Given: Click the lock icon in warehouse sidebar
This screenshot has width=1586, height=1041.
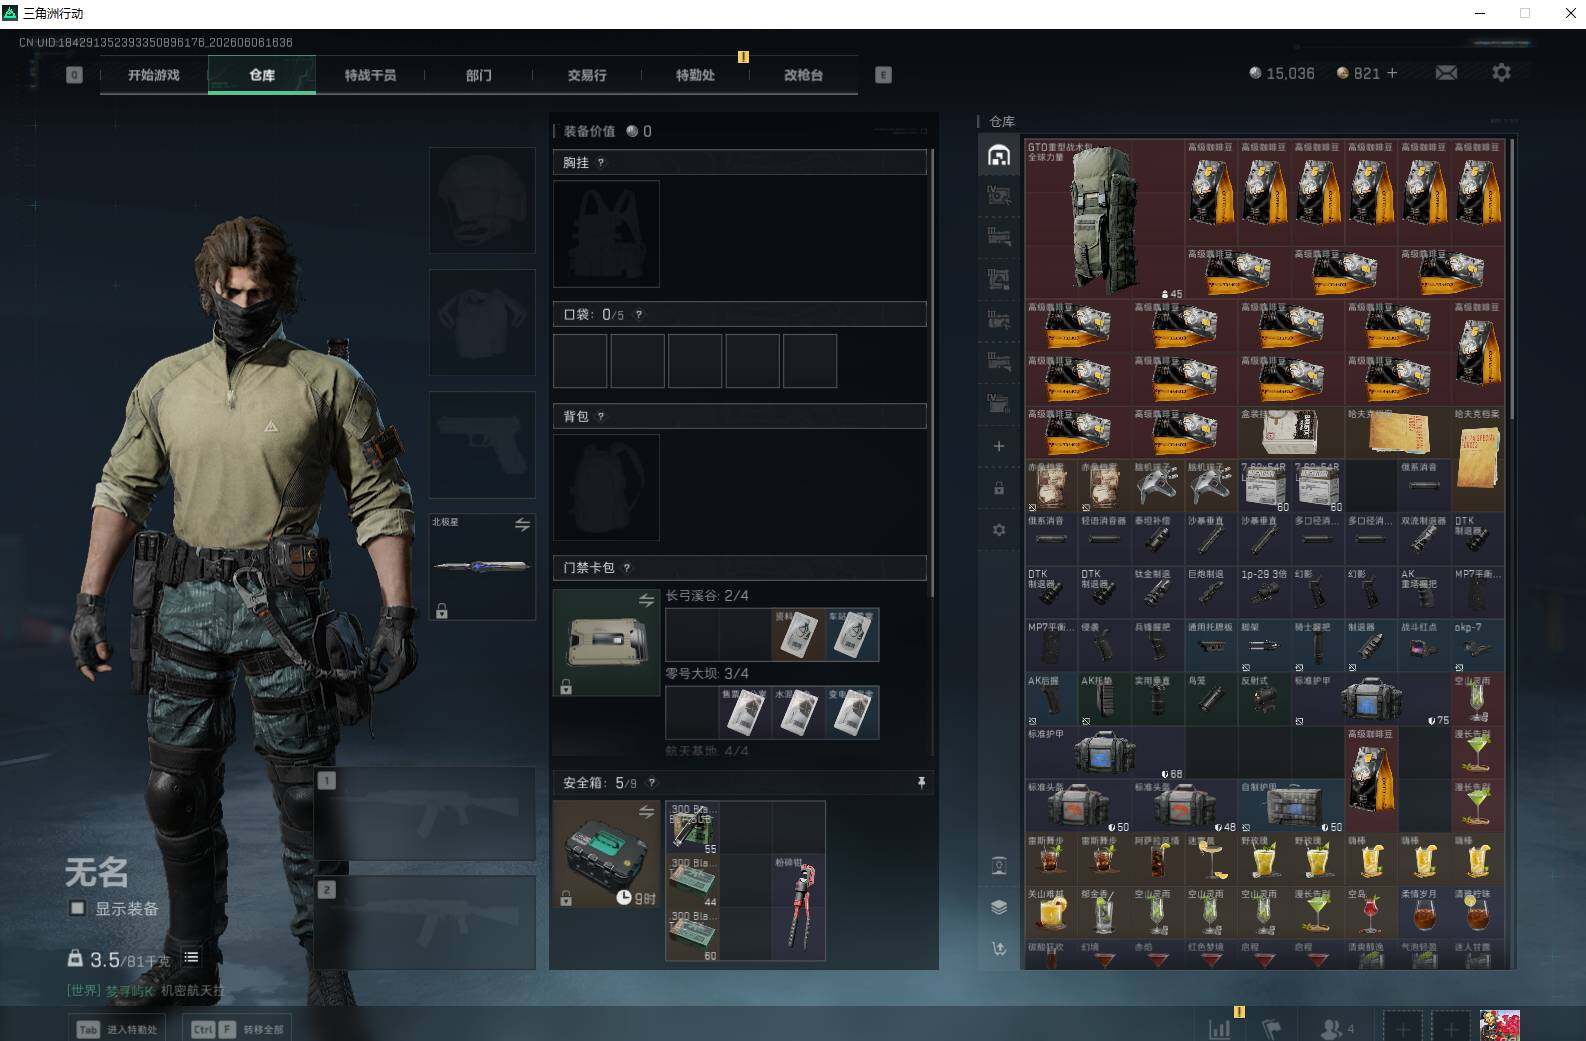Looking at the screenshot, I should (999, 488).
